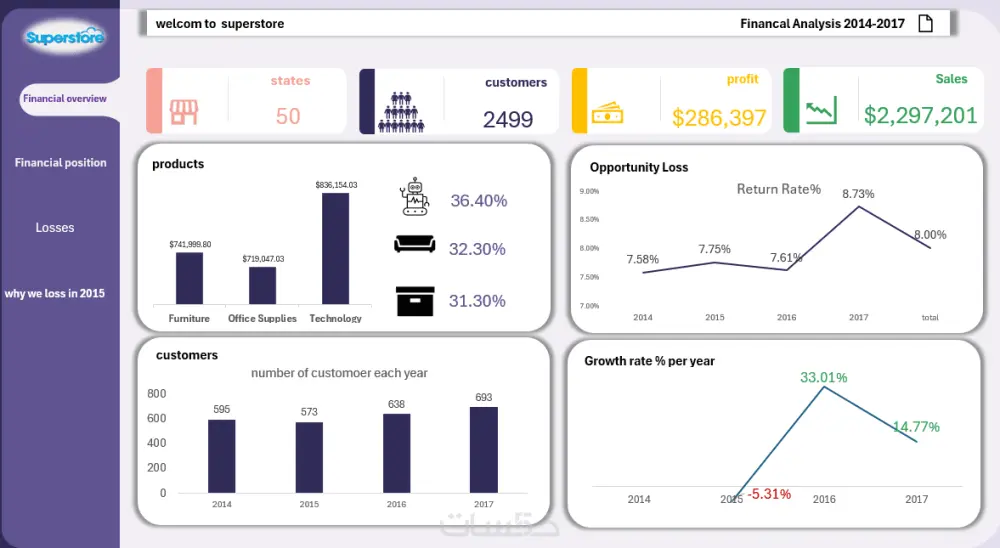Click the store icon in states card
This screenshot has height=548, width=1000.
pos(184,112)
